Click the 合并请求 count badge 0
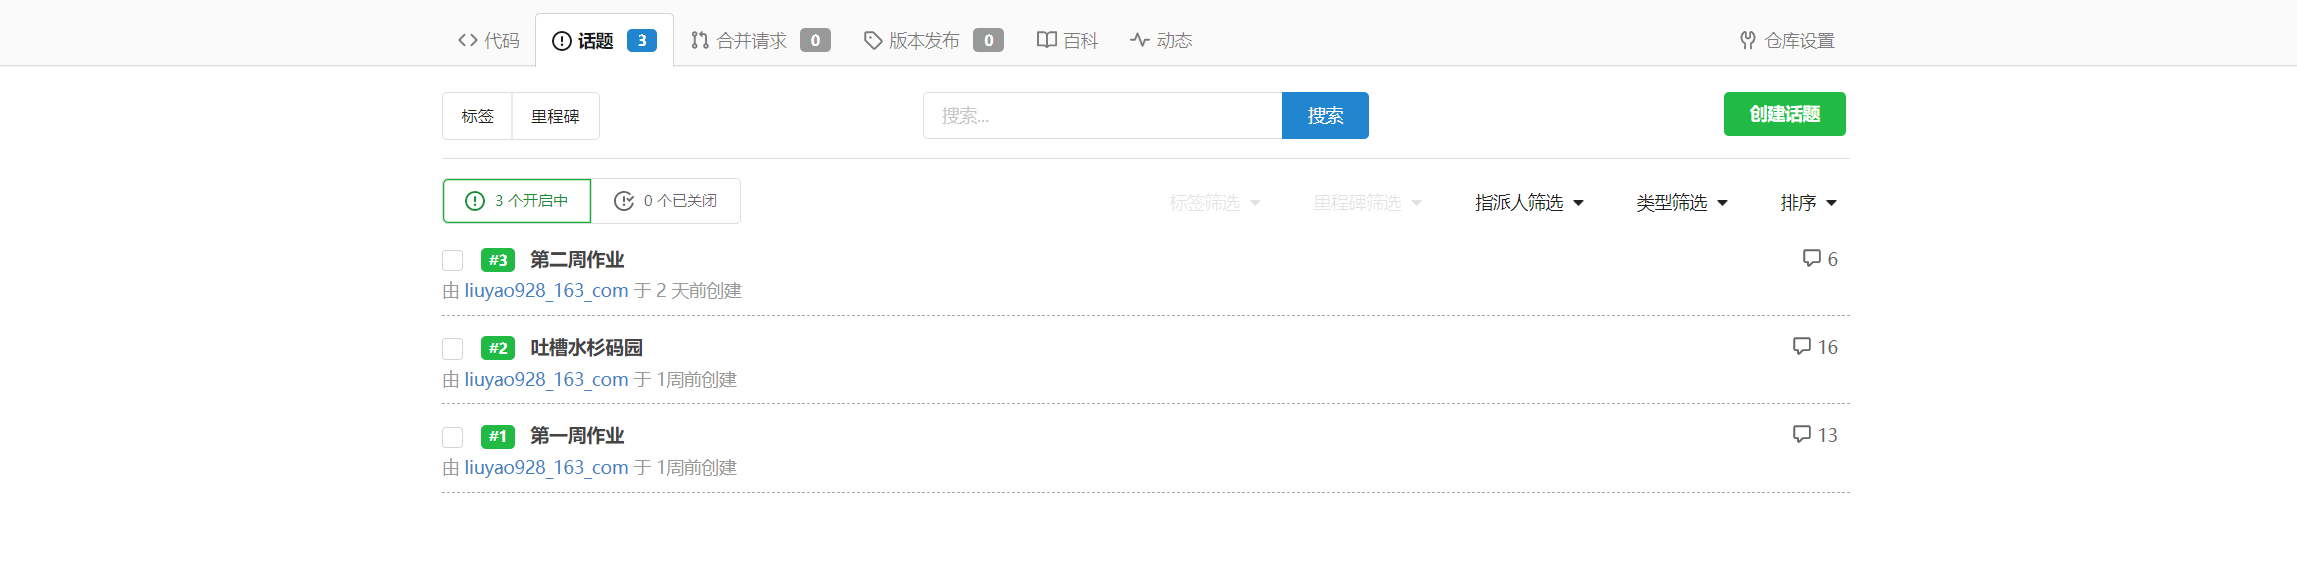This screenshot has height=588, width=2297. coord(815,40)
